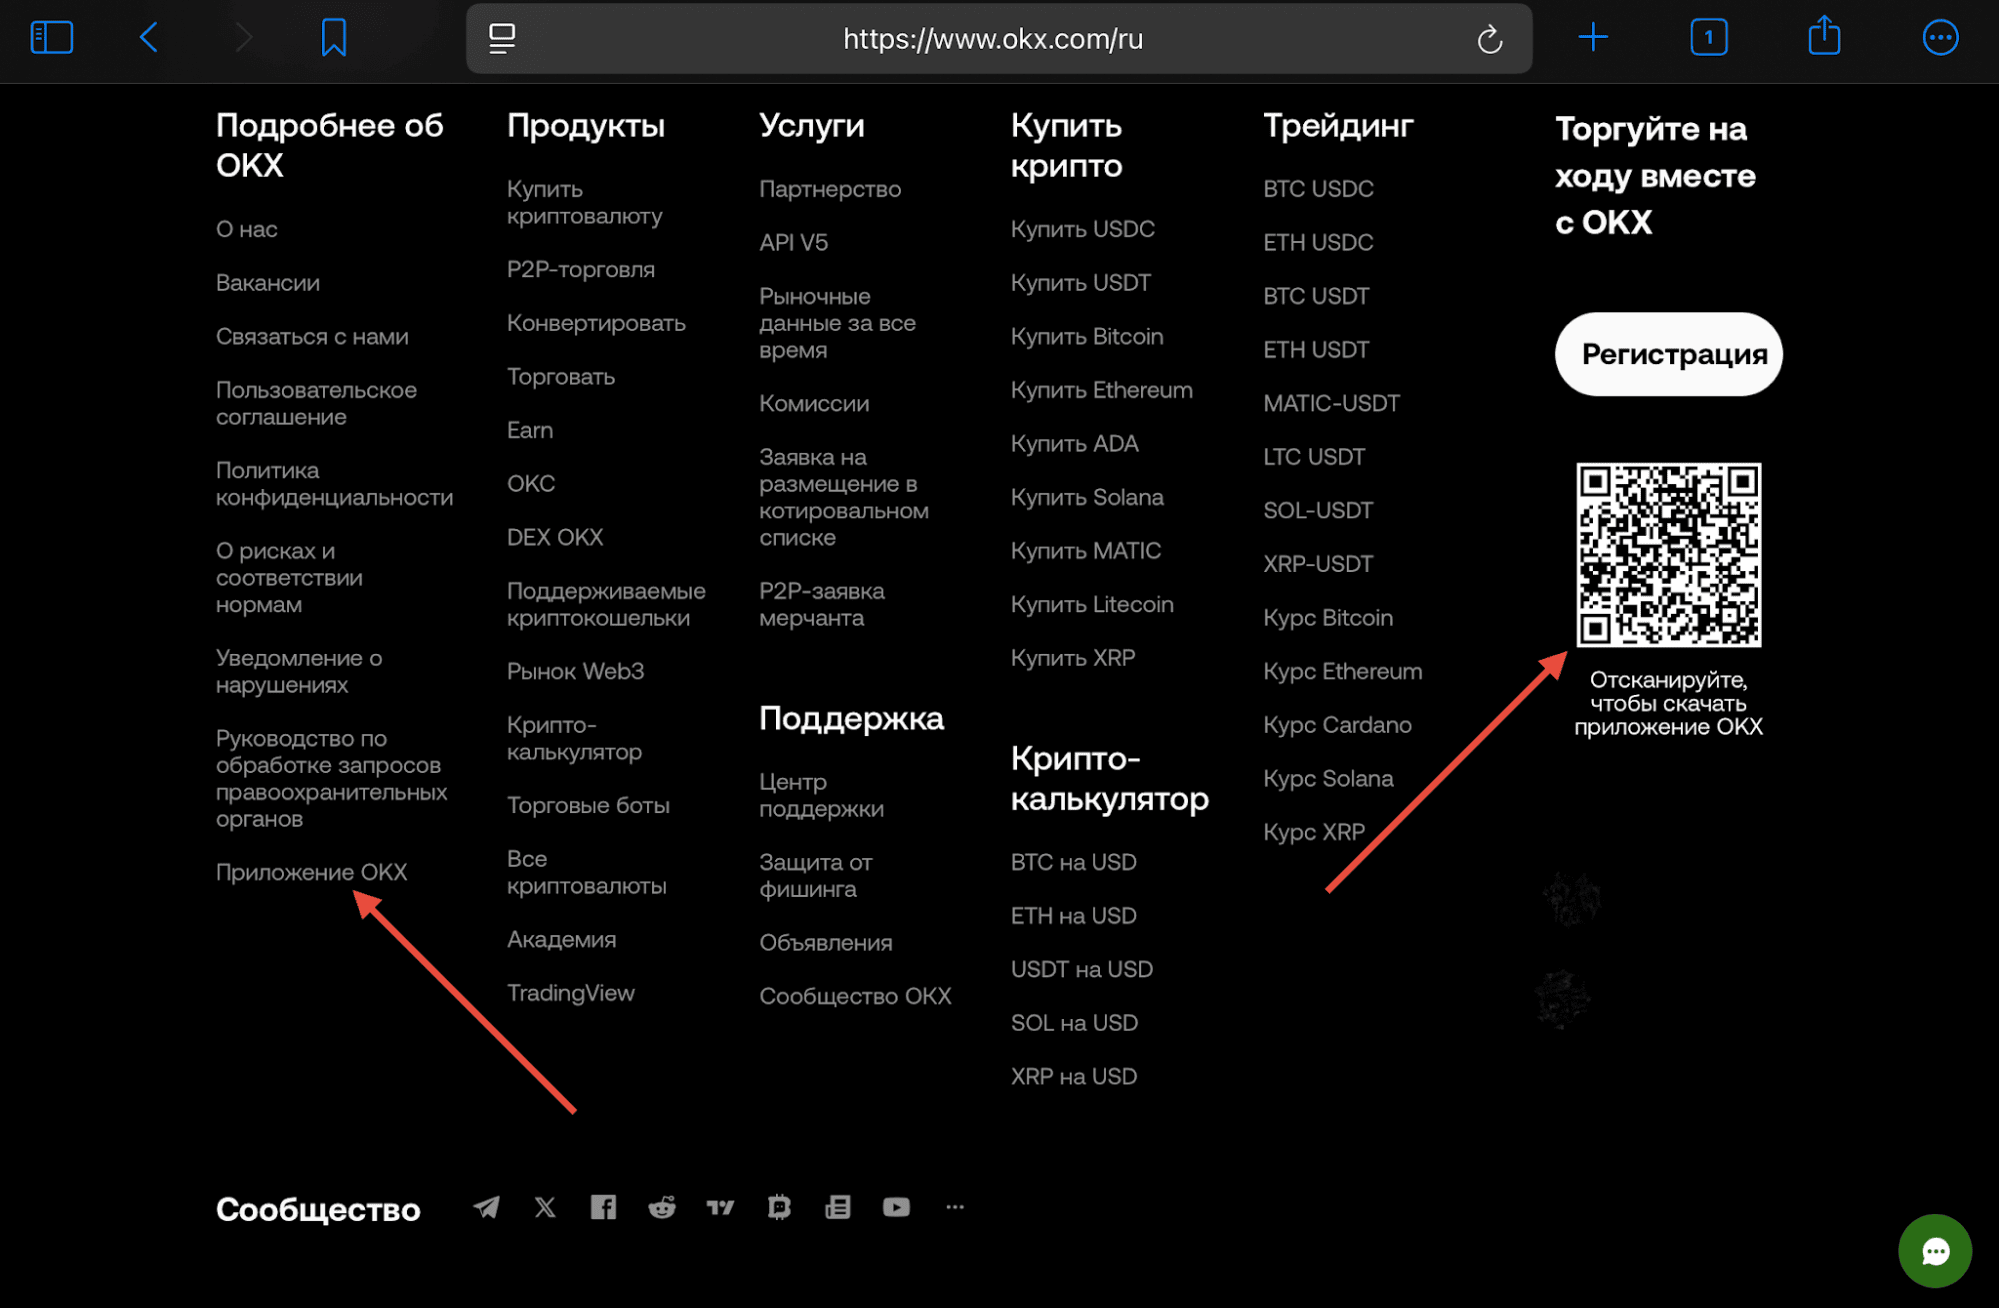The image size is (1999, 1308).
Task: Tap the OKX app QR code
Action: point(1668,554)
